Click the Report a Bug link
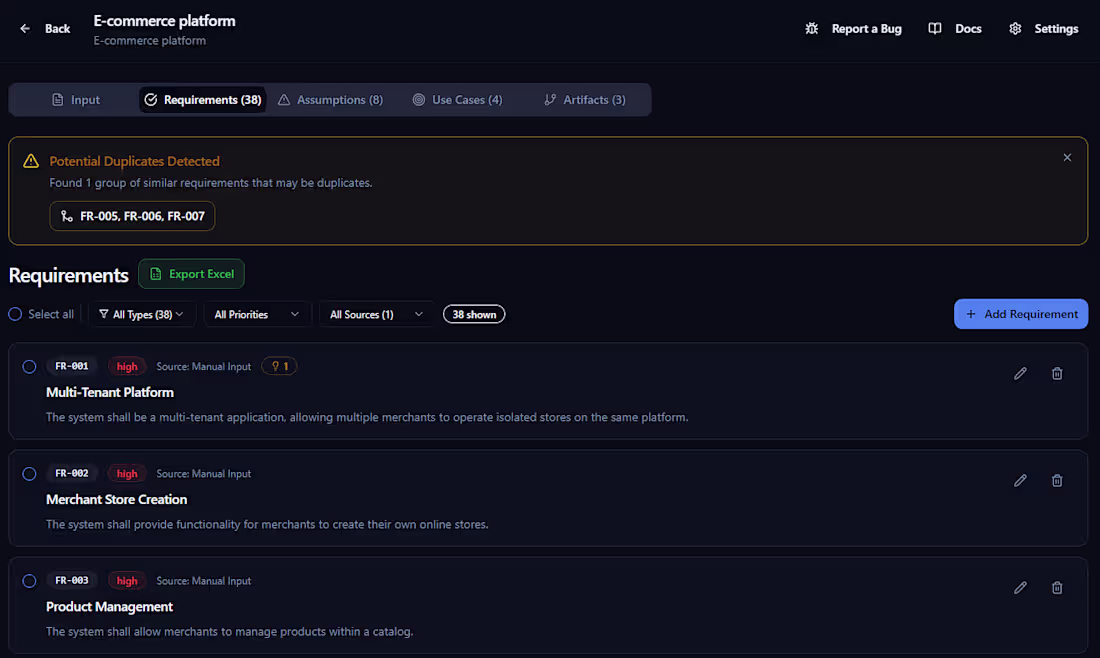 tap(866, 29)
